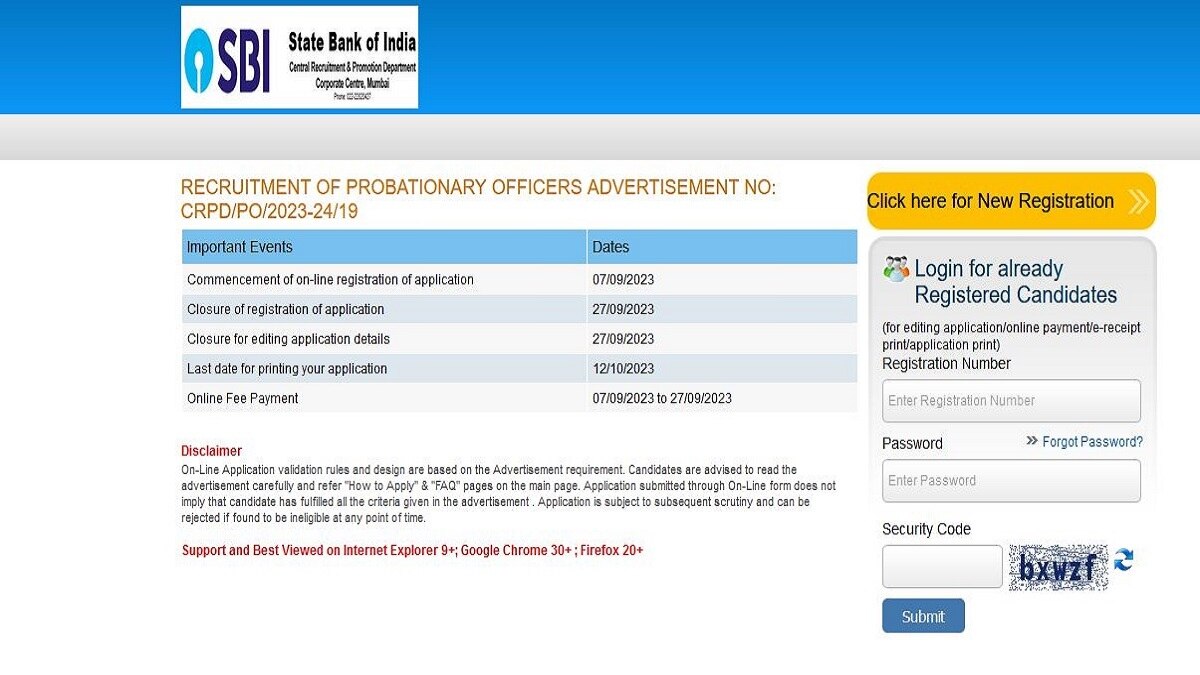The image size is (1200, 675).
Task: Click the red Disclaimer heading
Action: (211, 451)
